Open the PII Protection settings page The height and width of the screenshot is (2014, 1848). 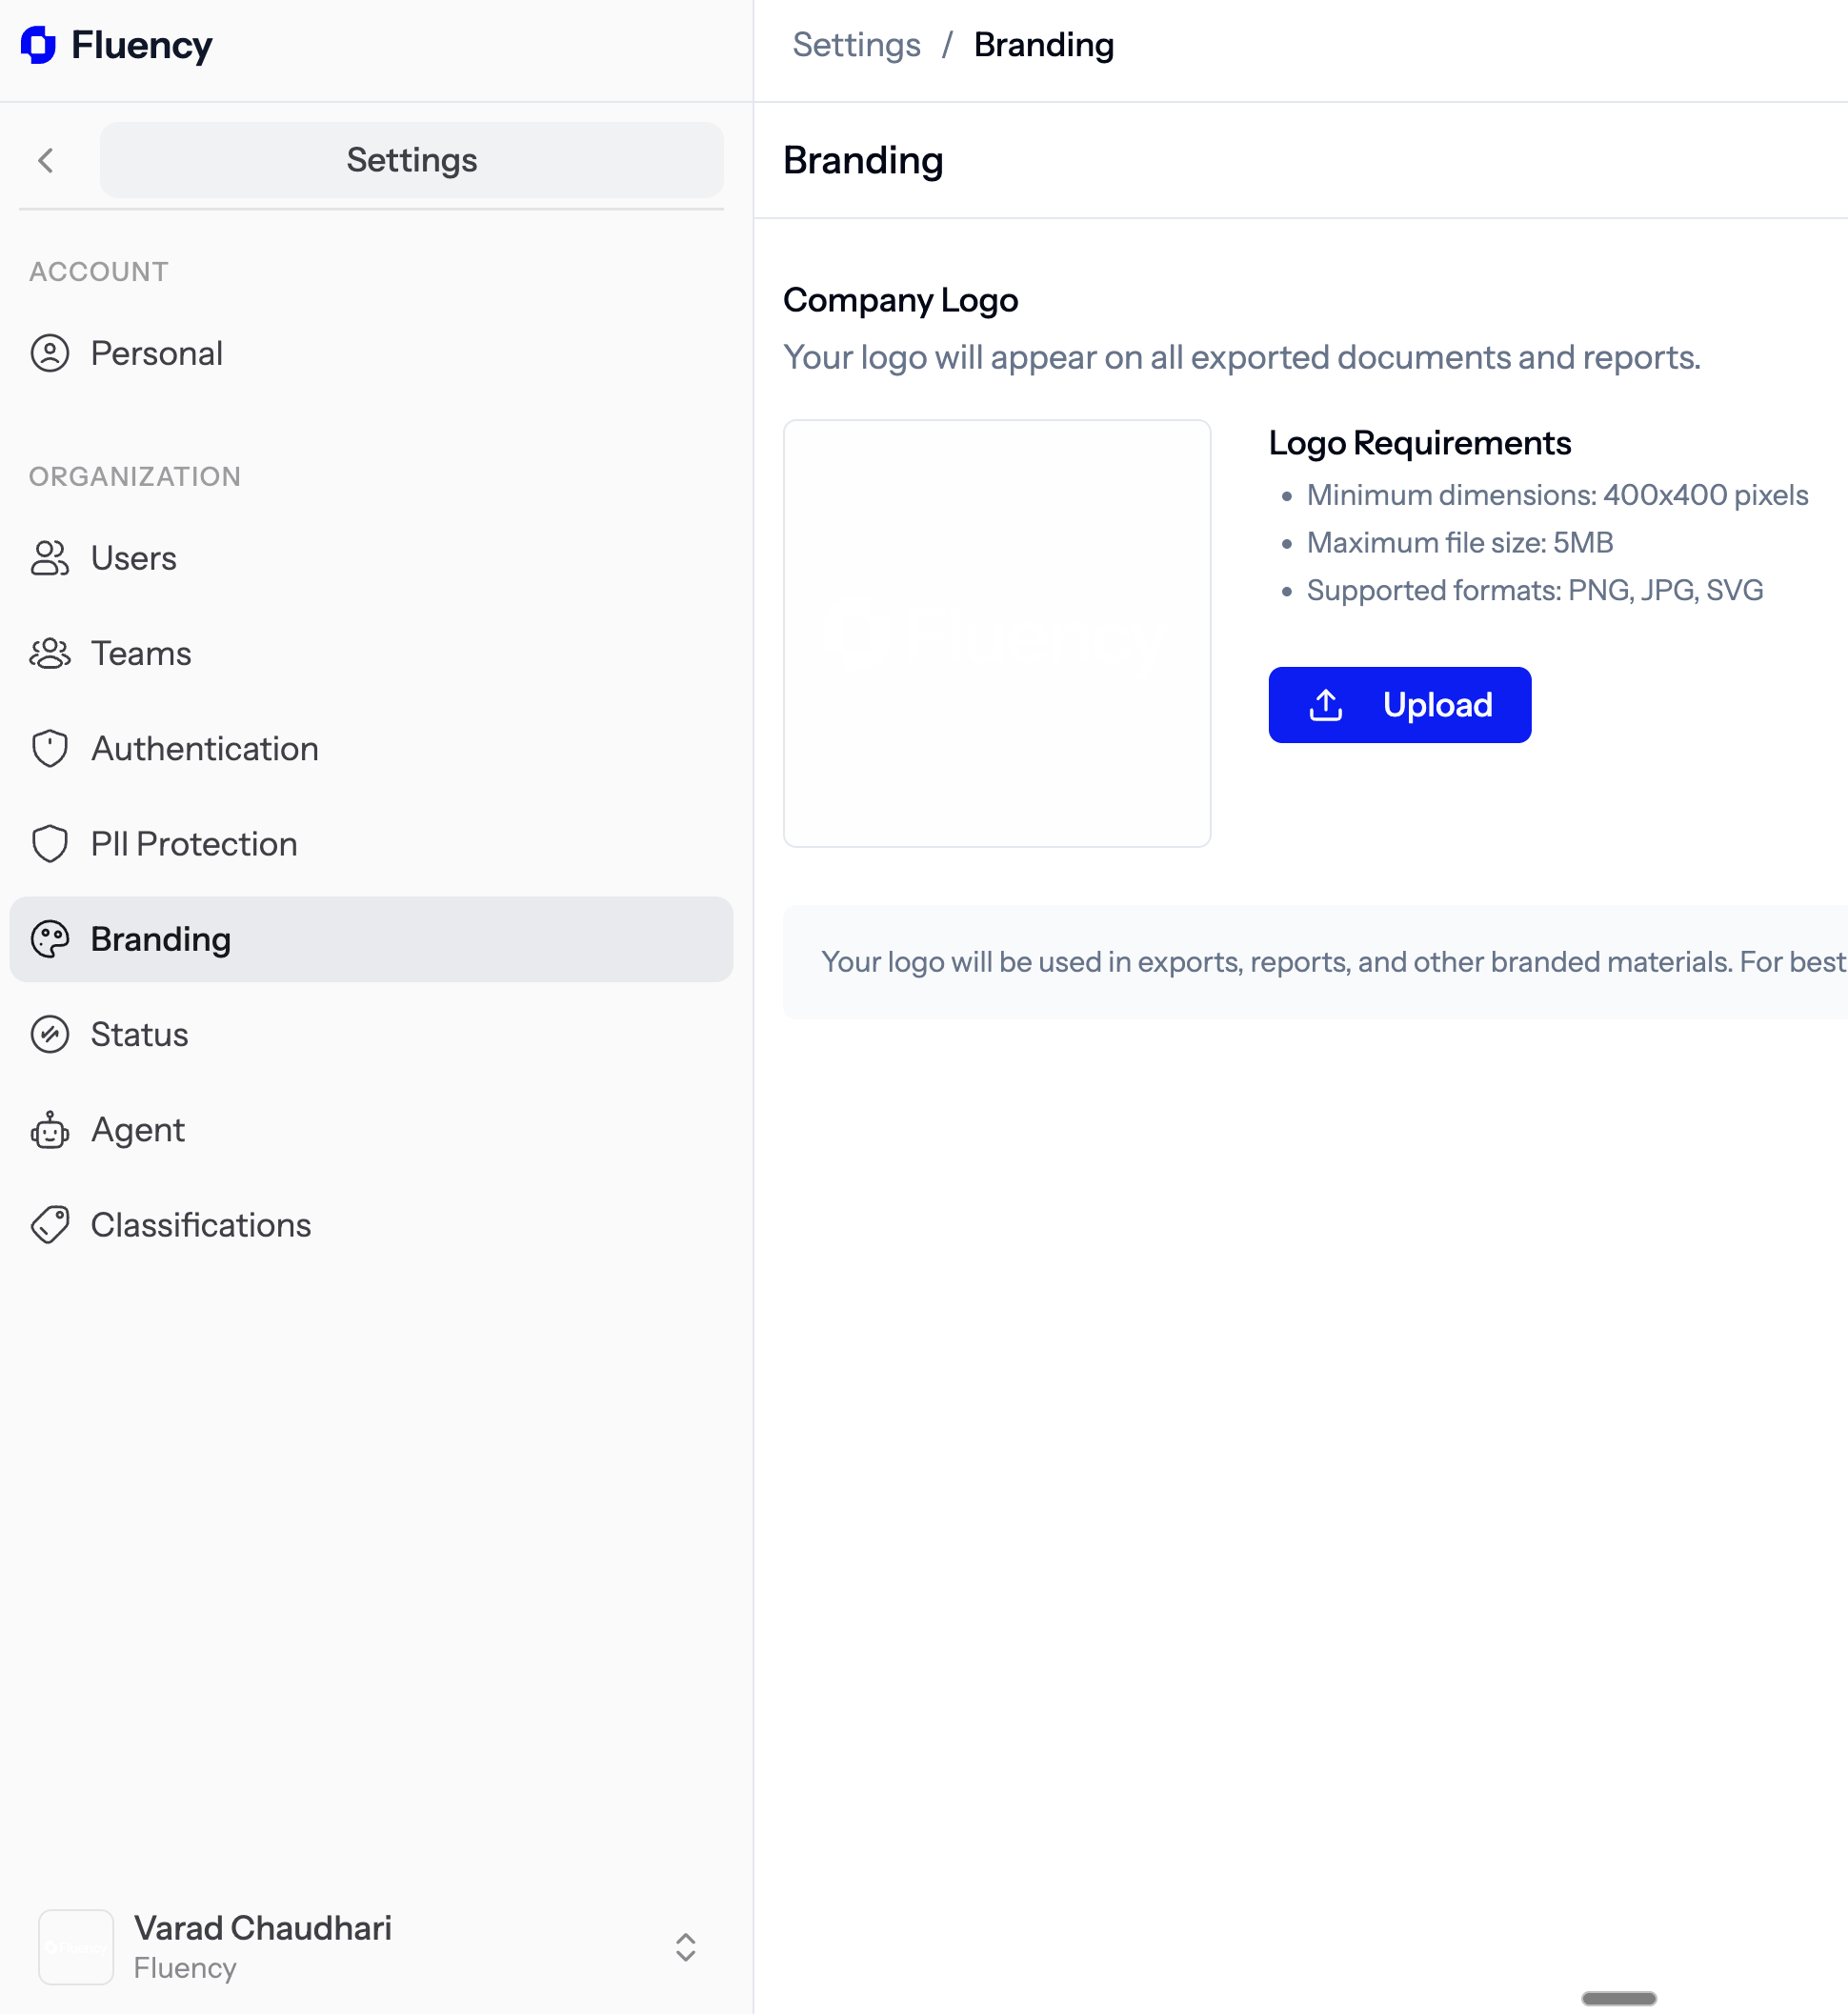194,844
